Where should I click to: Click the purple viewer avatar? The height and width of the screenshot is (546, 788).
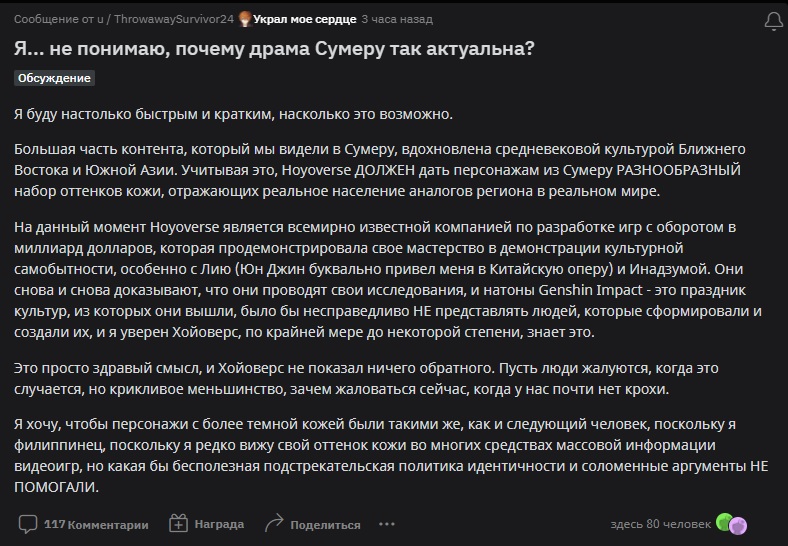pos(738,524)
